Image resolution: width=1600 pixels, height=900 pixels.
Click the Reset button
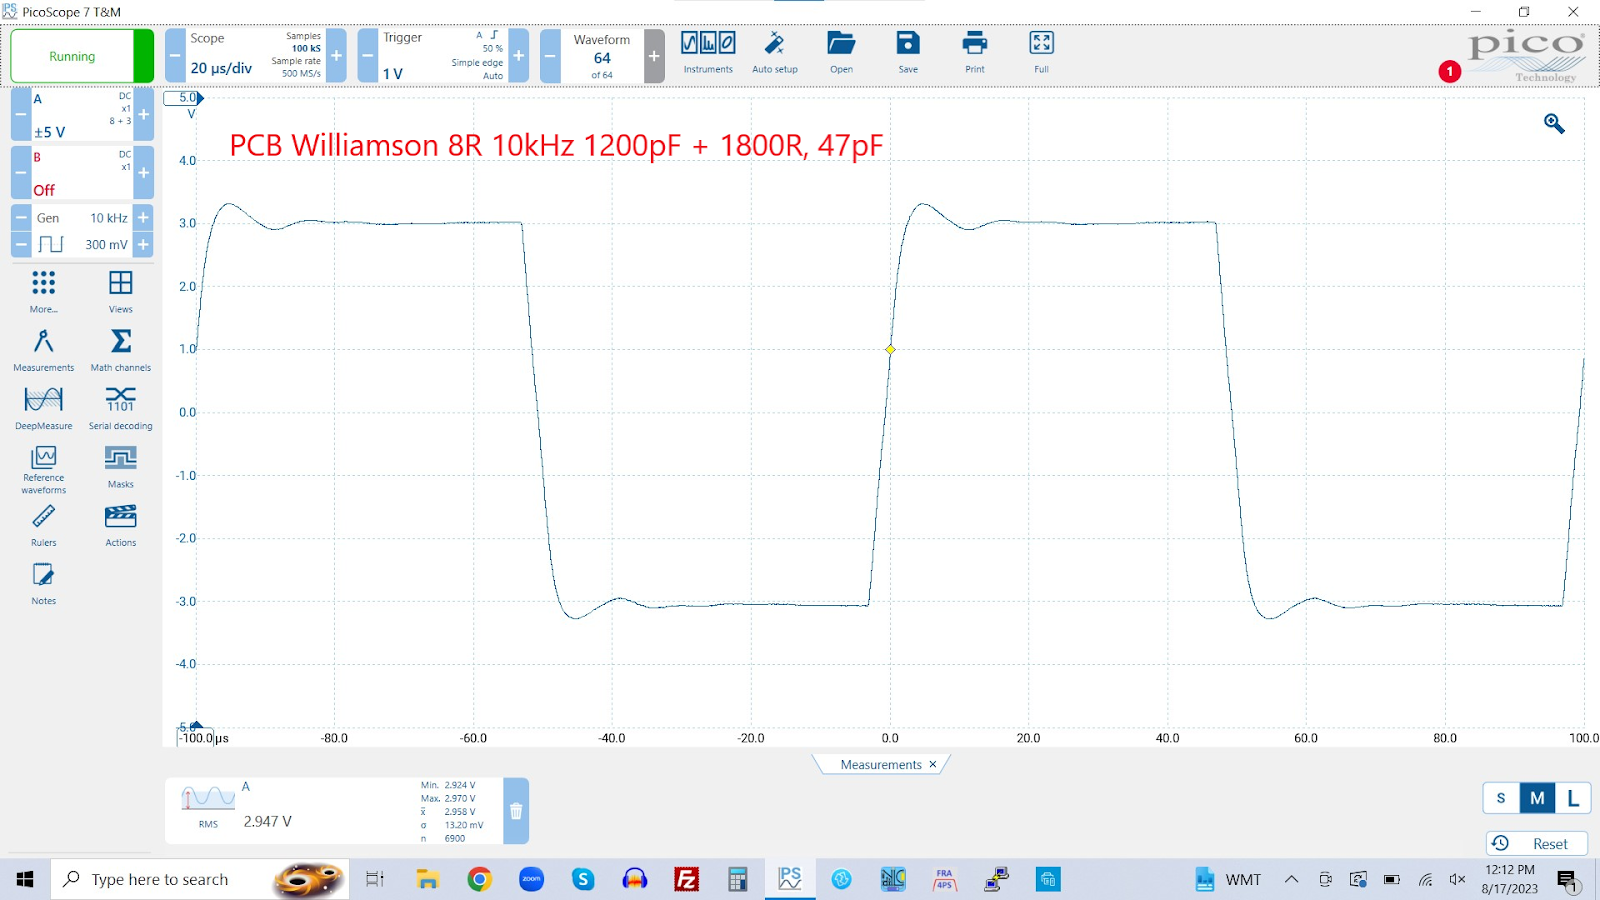(x=1537, y=844)
